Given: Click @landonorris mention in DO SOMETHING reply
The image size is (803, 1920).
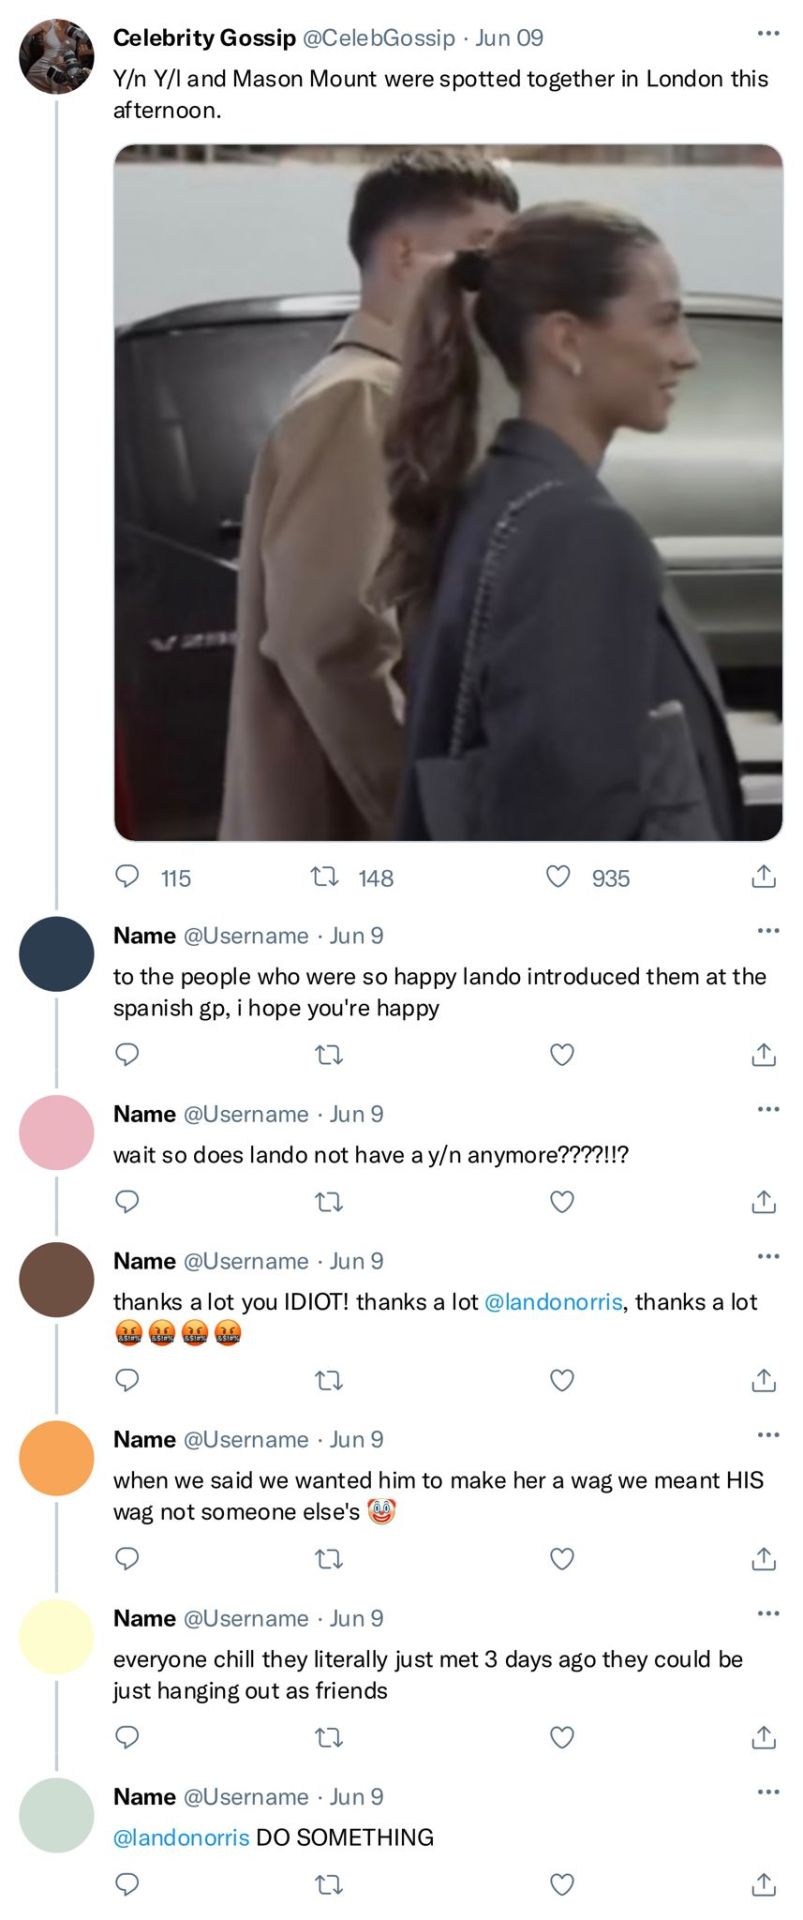Looking at the screenshot, I should point(181,1837).
